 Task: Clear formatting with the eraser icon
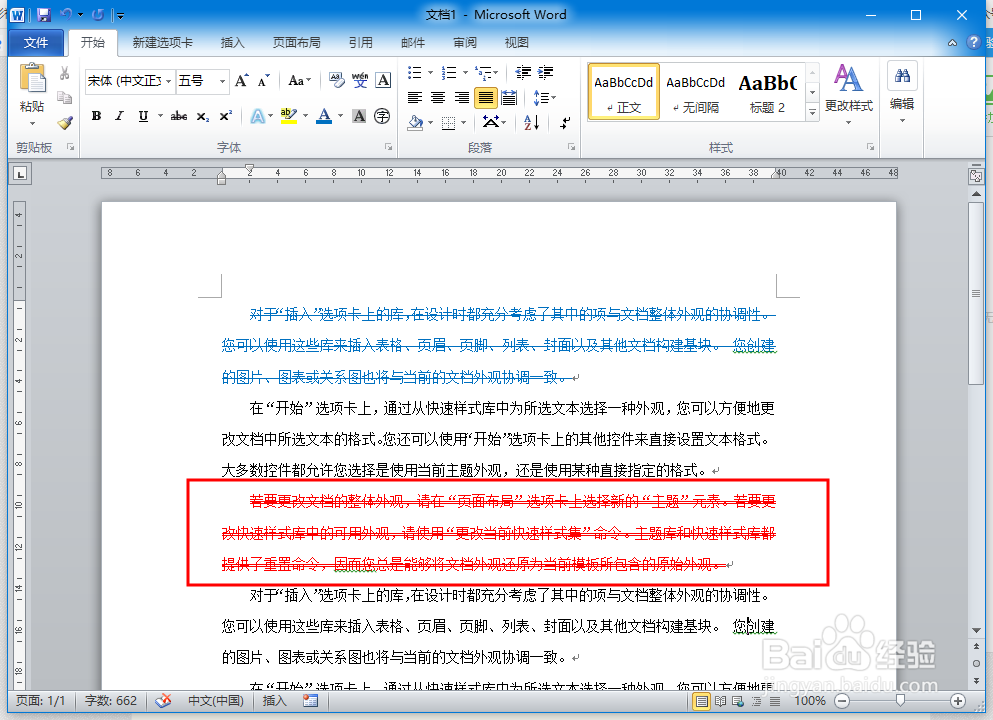pos(336,77)
